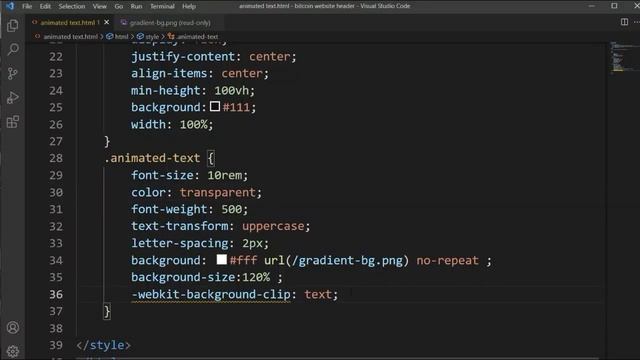This screenshot has height=360, width=640.
Task: Open the color picker for #111 swatch
Action: (x=215, y=107)
